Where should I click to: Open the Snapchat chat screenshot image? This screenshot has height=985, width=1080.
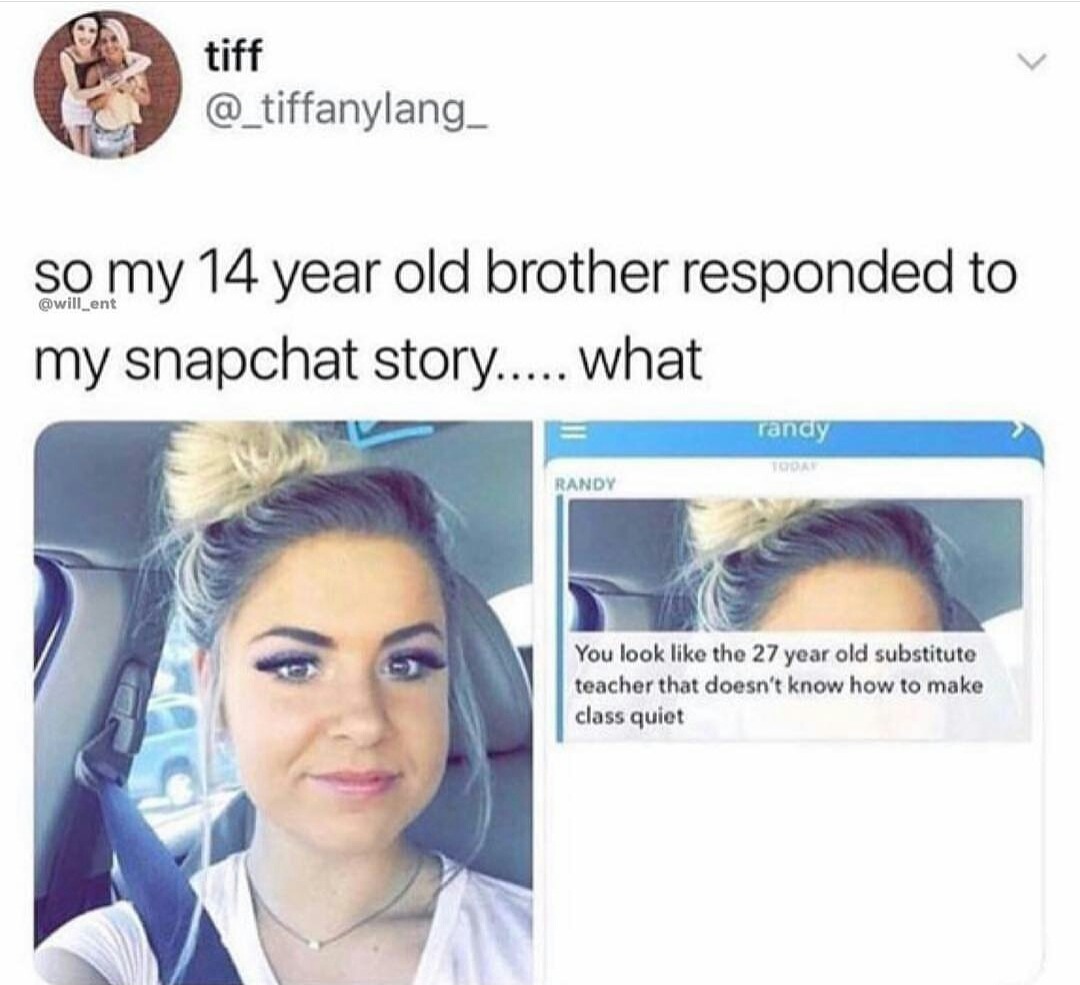[794, 703]
